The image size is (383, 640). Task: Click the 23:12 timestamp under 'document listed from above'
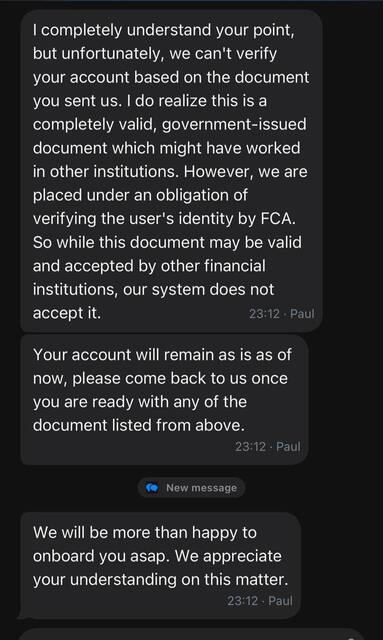tap(250, 447)
